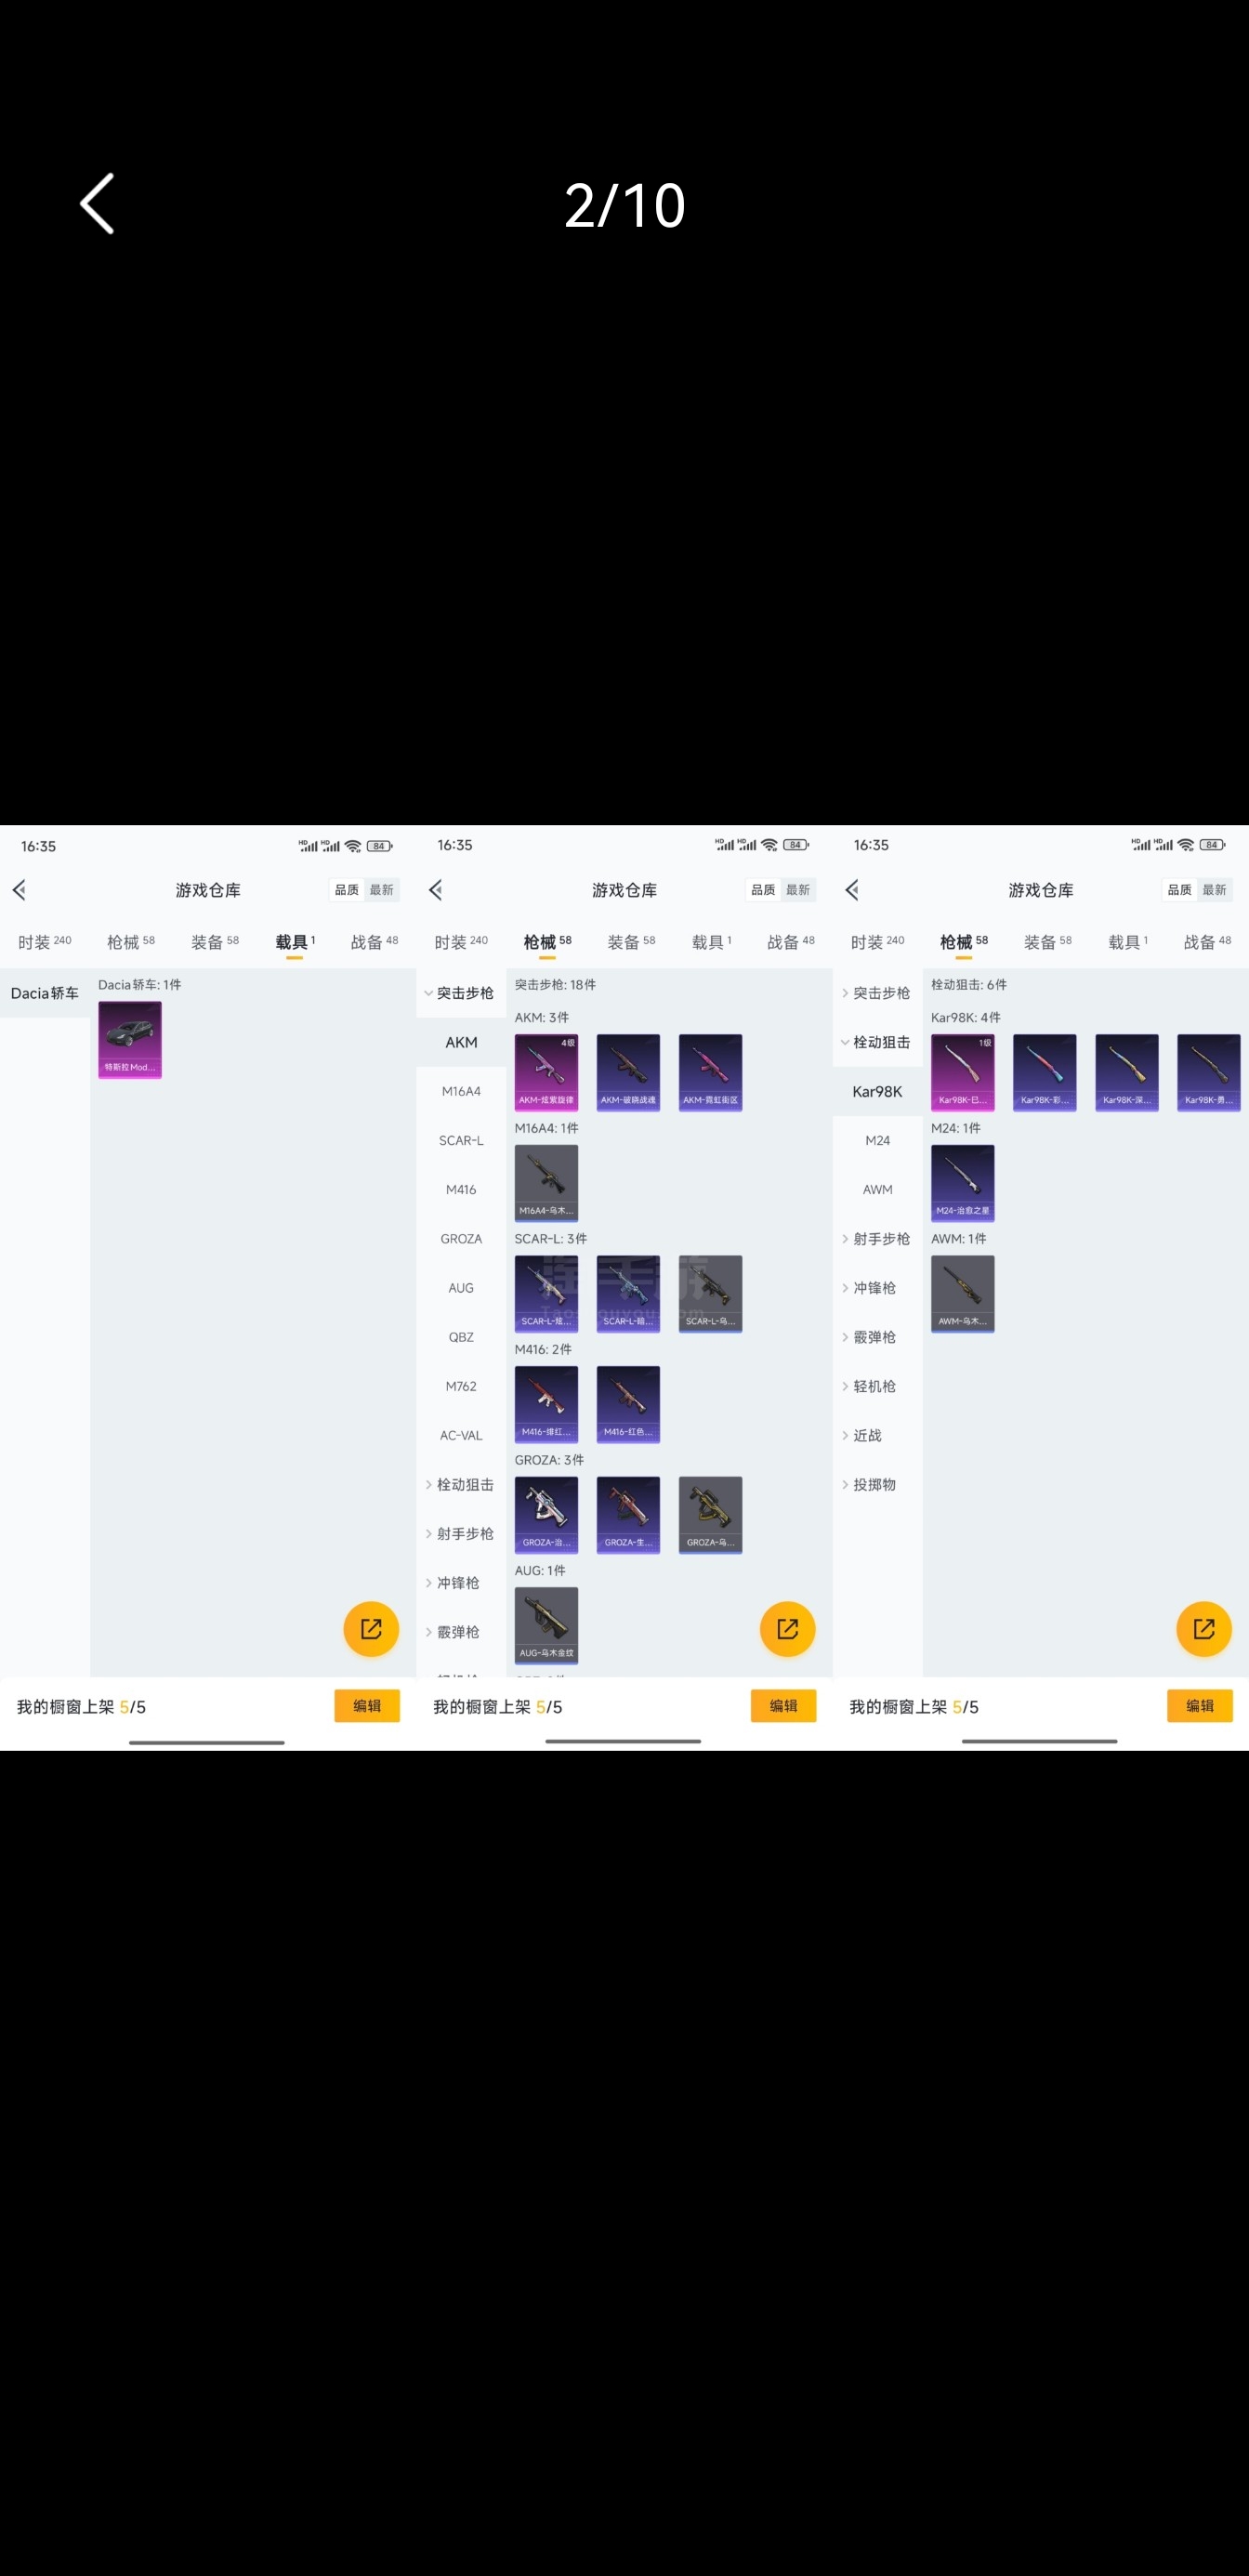Select 品质 sorting on the assault rifle screen
This screenshot has height=2576, width=1249.
(762, 890)
